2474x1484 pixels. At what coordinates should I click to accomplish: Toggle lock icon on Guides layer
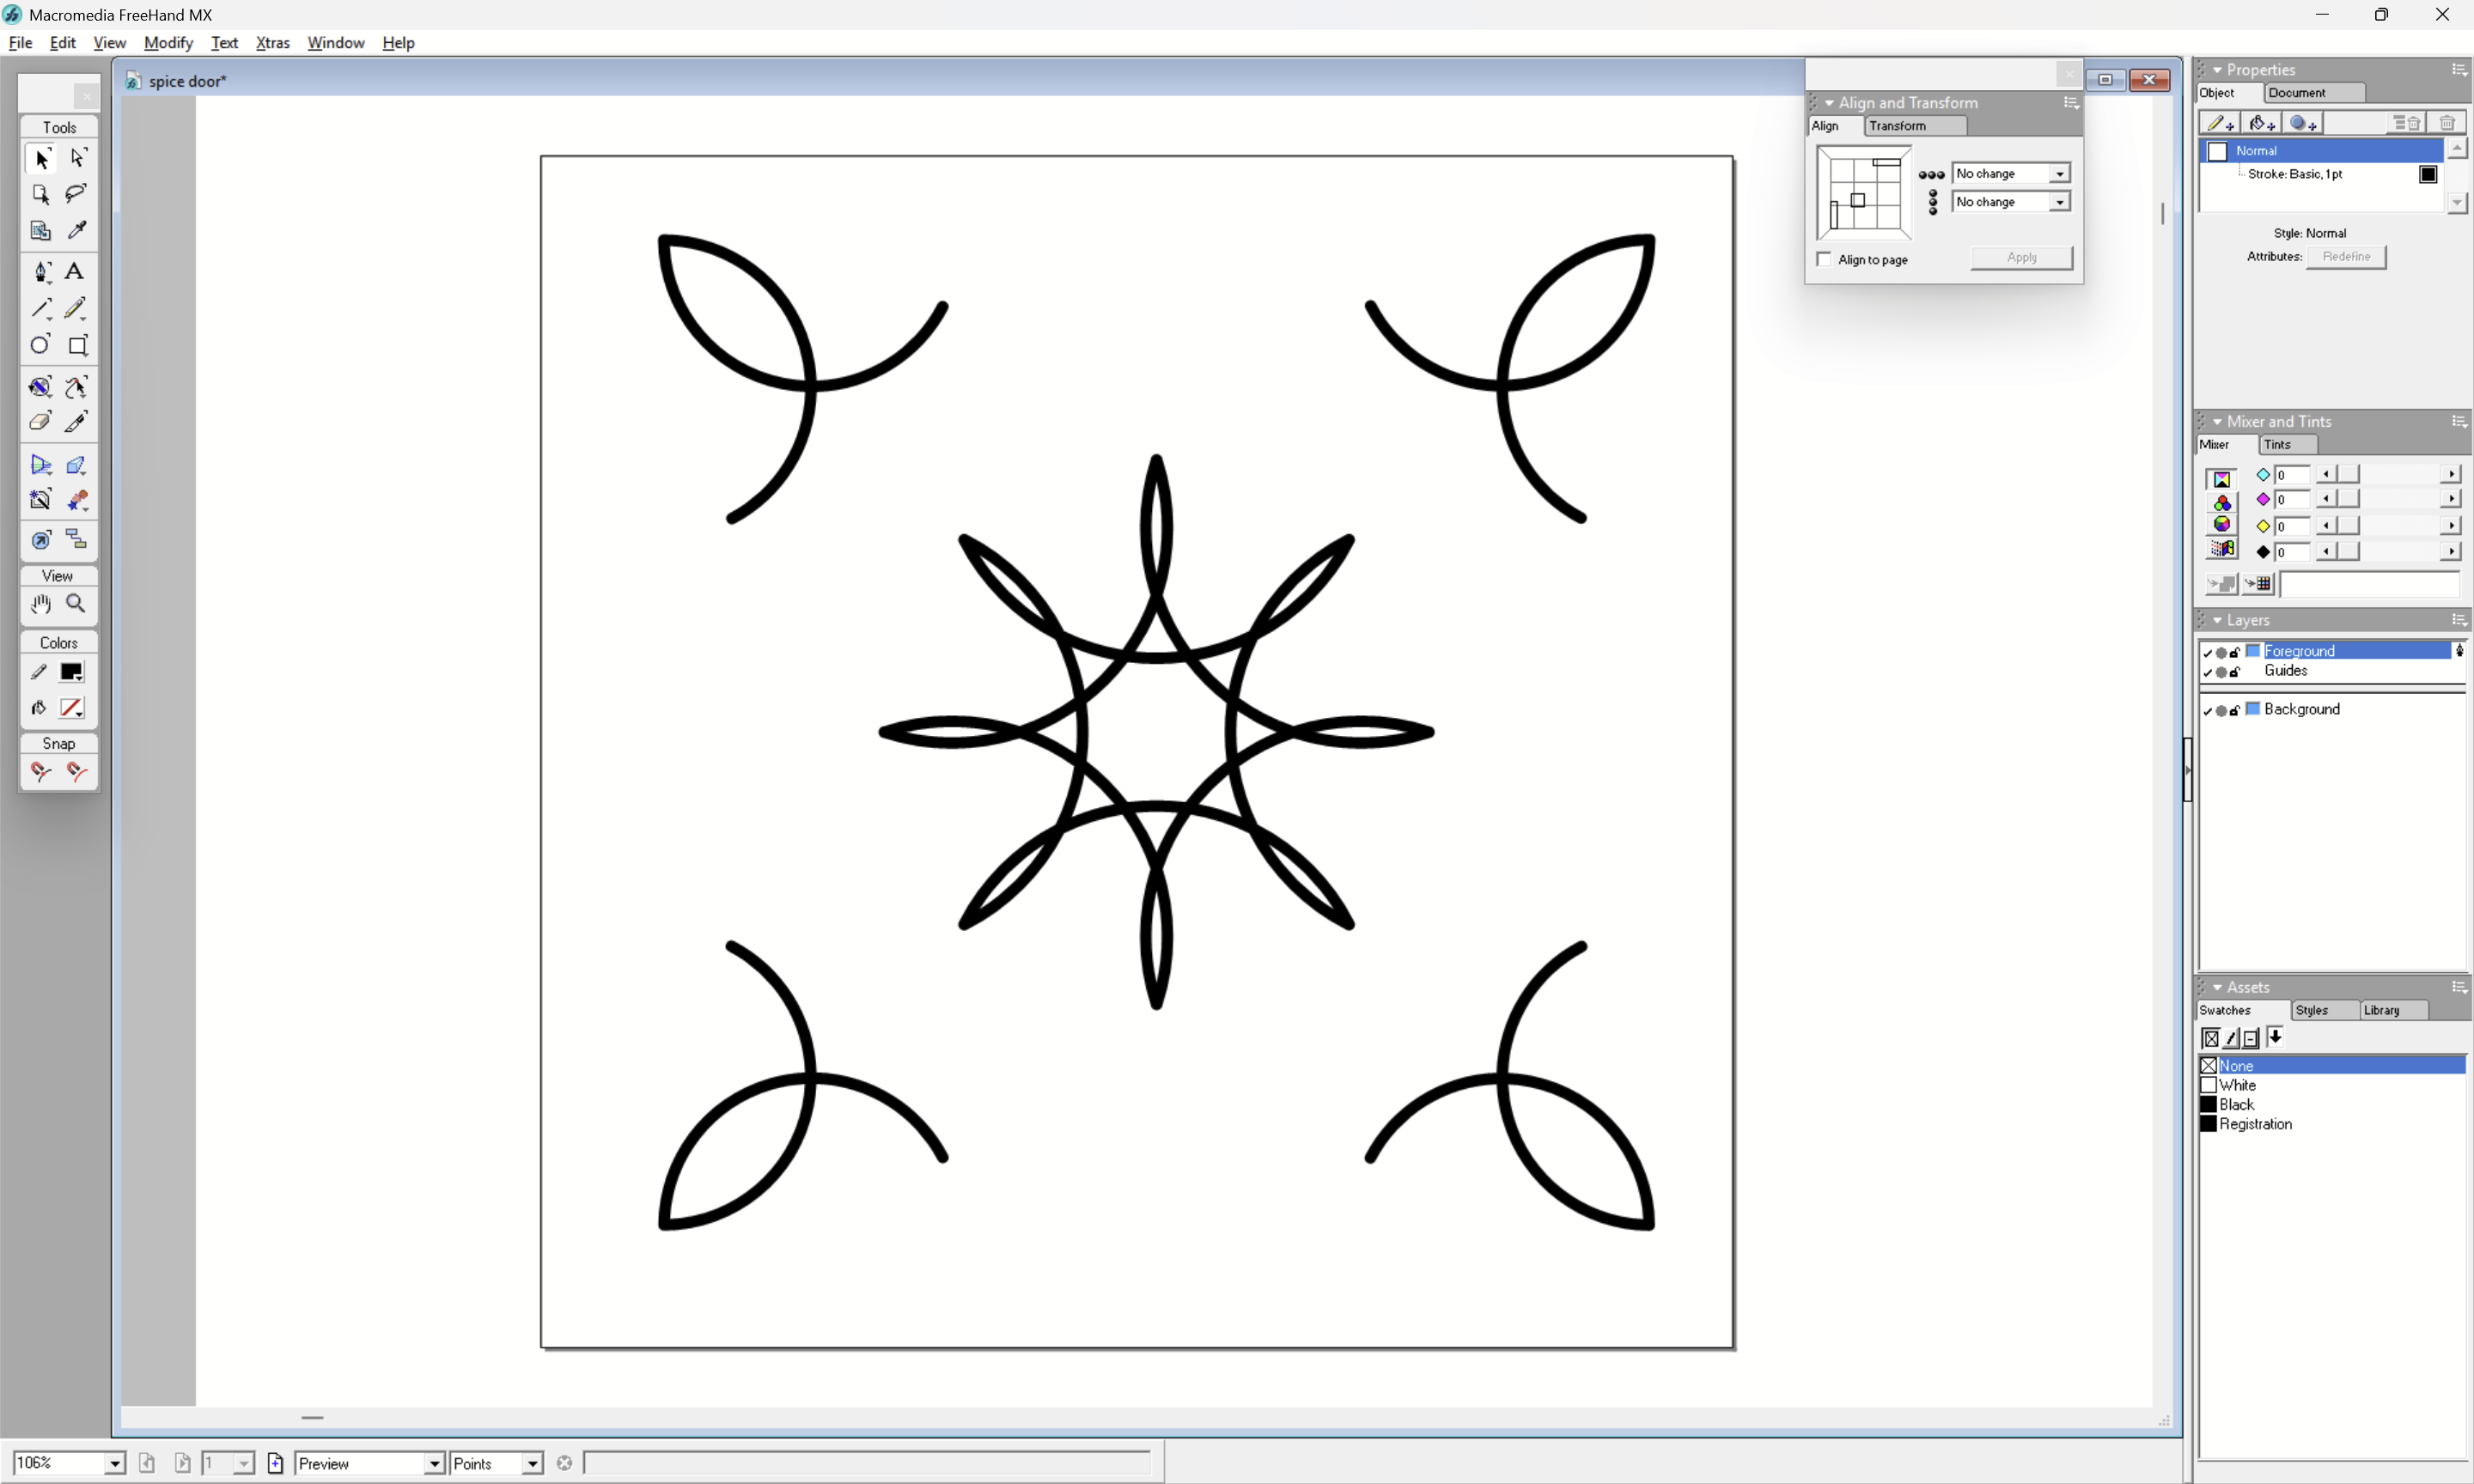tap(2235, 672)
